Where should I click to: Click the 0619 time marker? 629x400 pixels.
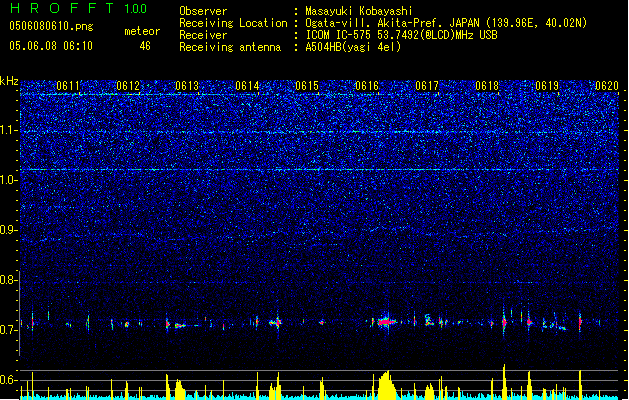click(x=547, y=86)
